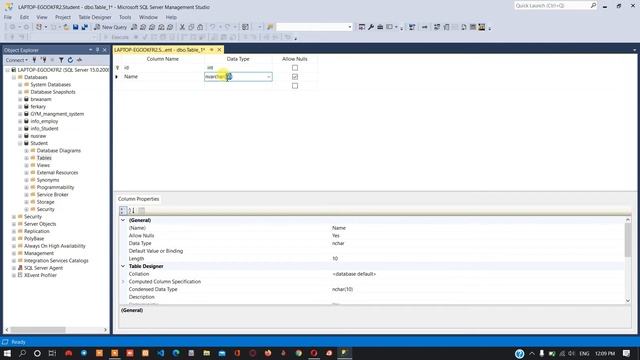
Task: Open the Window menu
Action: [x=148, y=17]
